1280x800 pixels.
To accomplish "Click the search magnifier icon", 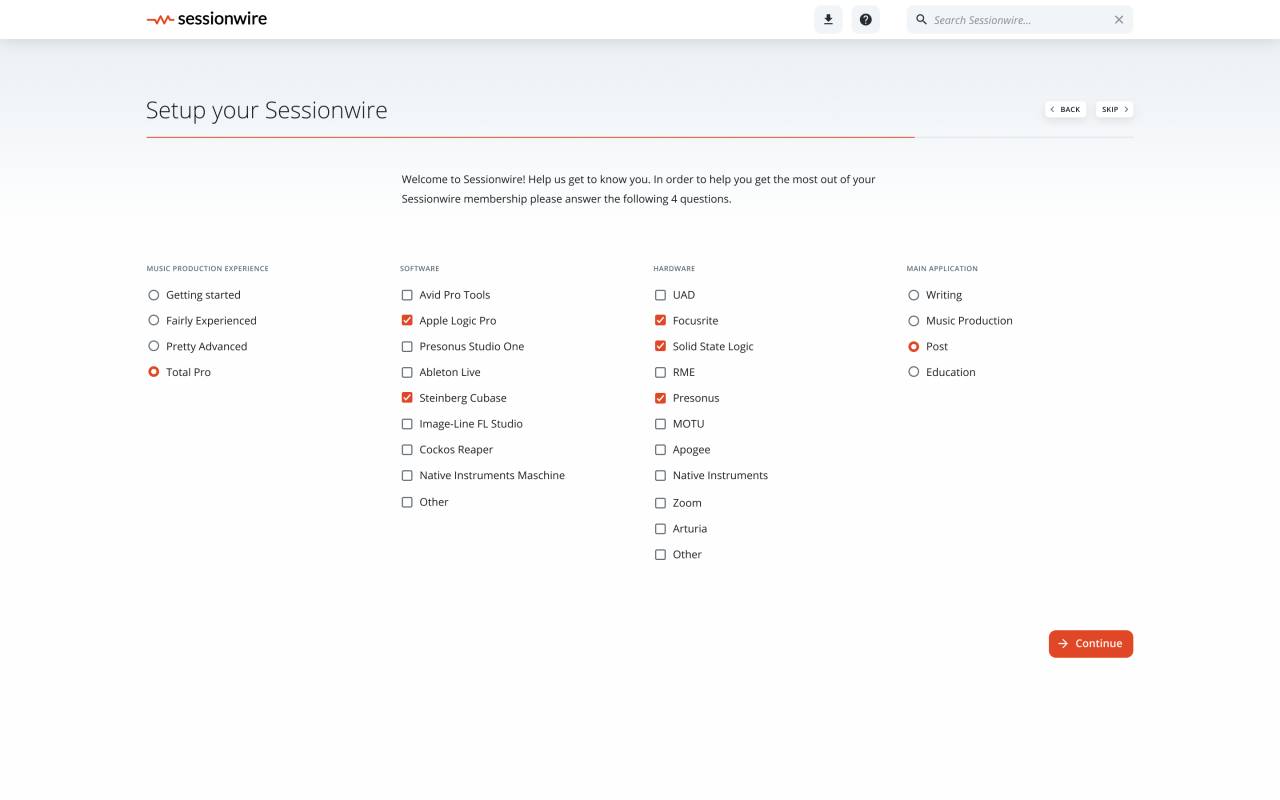I will (922, 20).
